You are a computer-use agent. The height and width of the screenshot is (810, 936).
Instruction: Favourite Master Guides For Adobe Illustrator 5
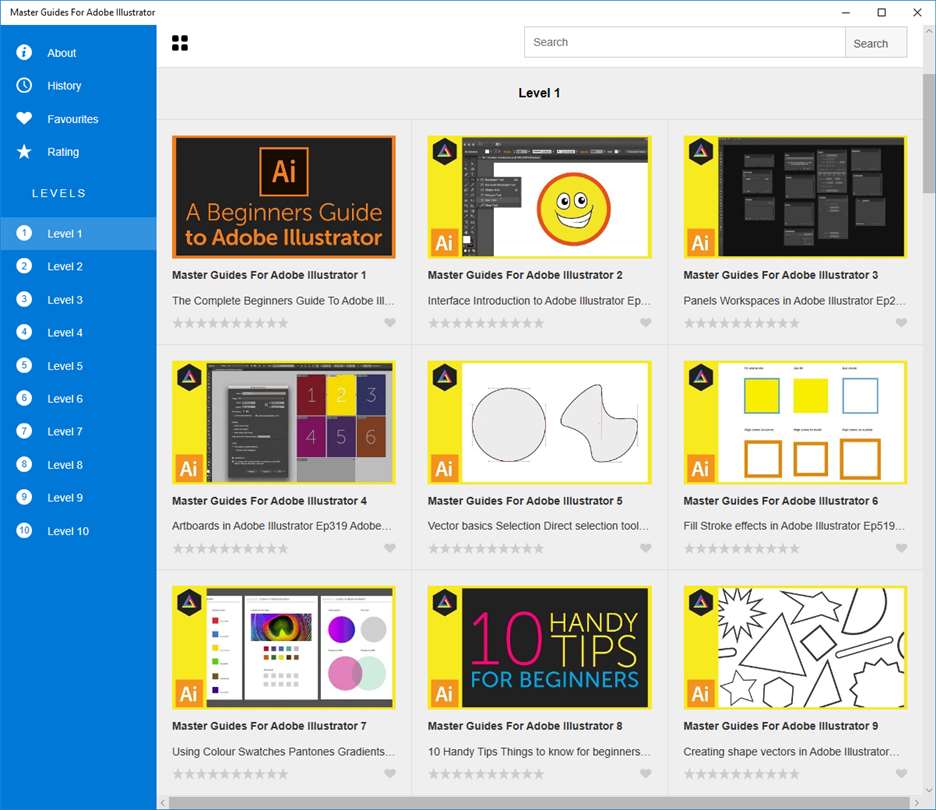pyautogui.click(x=645, y=548)
